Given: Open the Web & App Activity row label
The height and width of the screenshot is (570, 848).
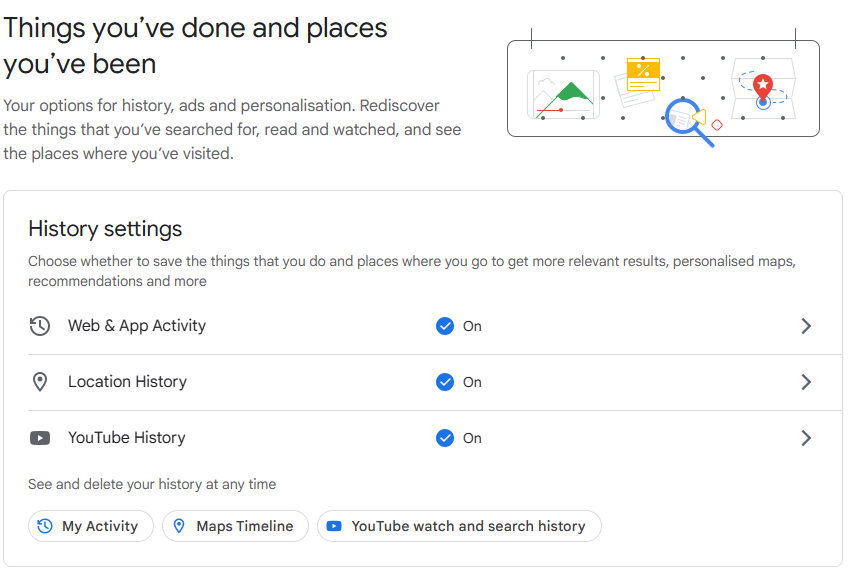Looking at the screenshot, I should point(137,326).
